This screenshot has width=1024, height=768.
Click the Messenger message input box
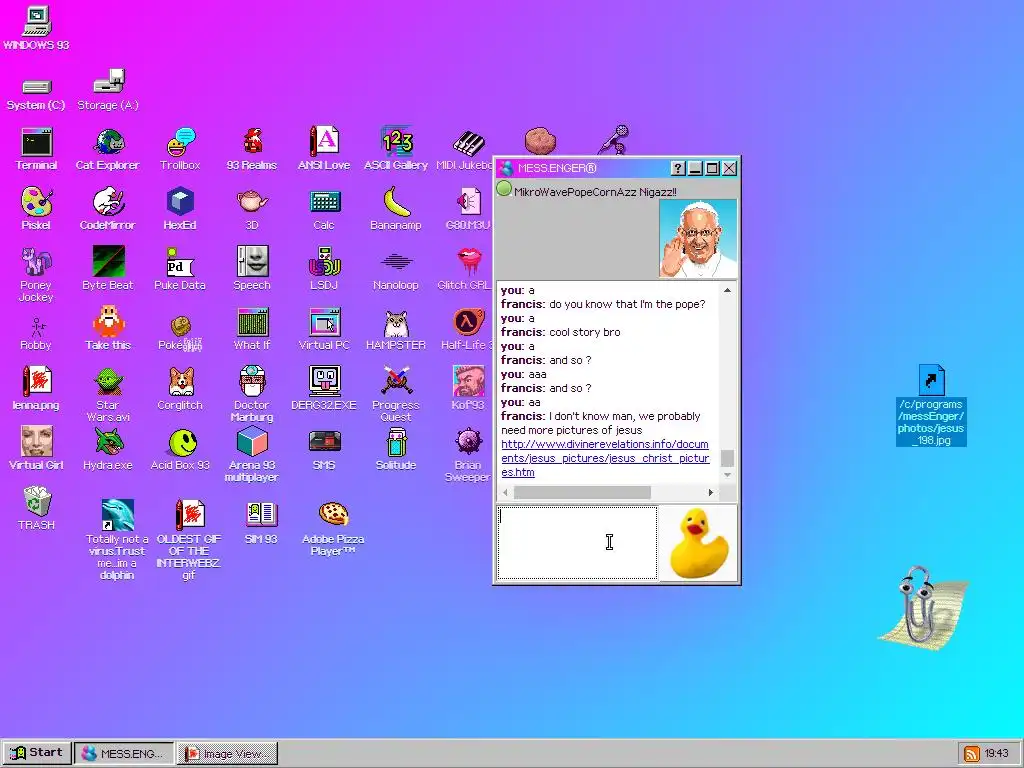[x=577, y=542]
